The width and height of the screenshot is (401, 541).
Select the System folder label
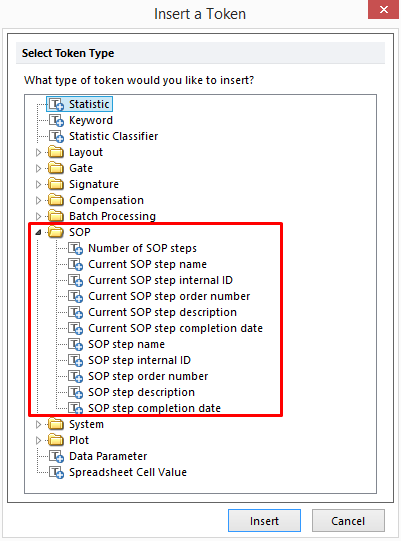tap(86, 424)
